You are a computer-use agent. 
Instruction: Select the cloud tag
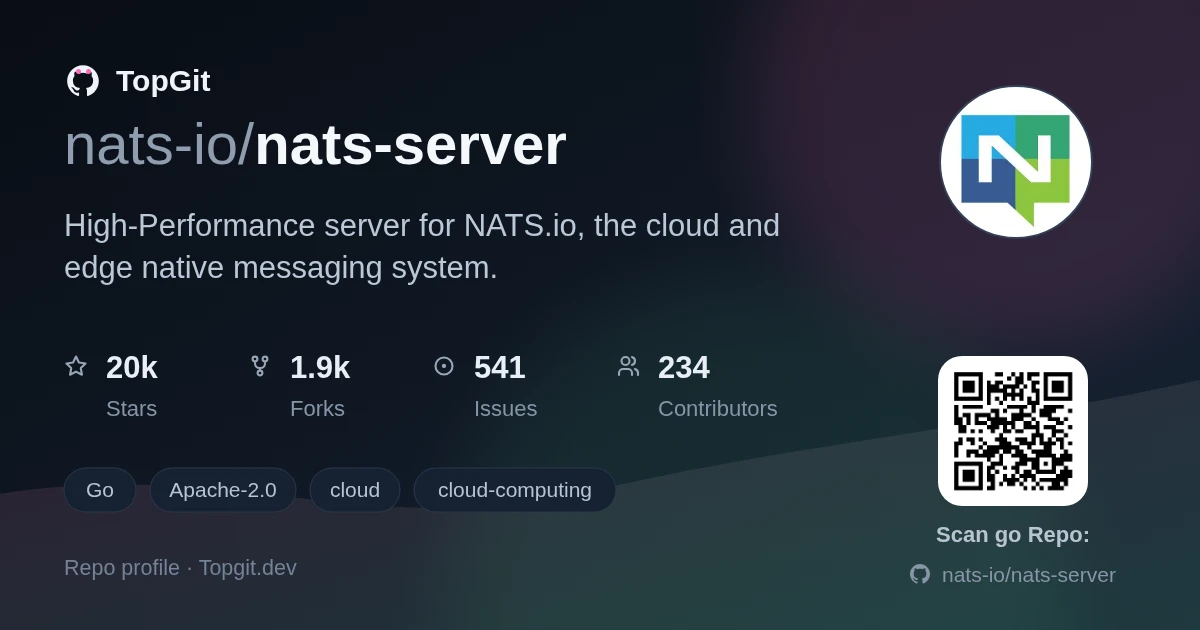(355, 490)
